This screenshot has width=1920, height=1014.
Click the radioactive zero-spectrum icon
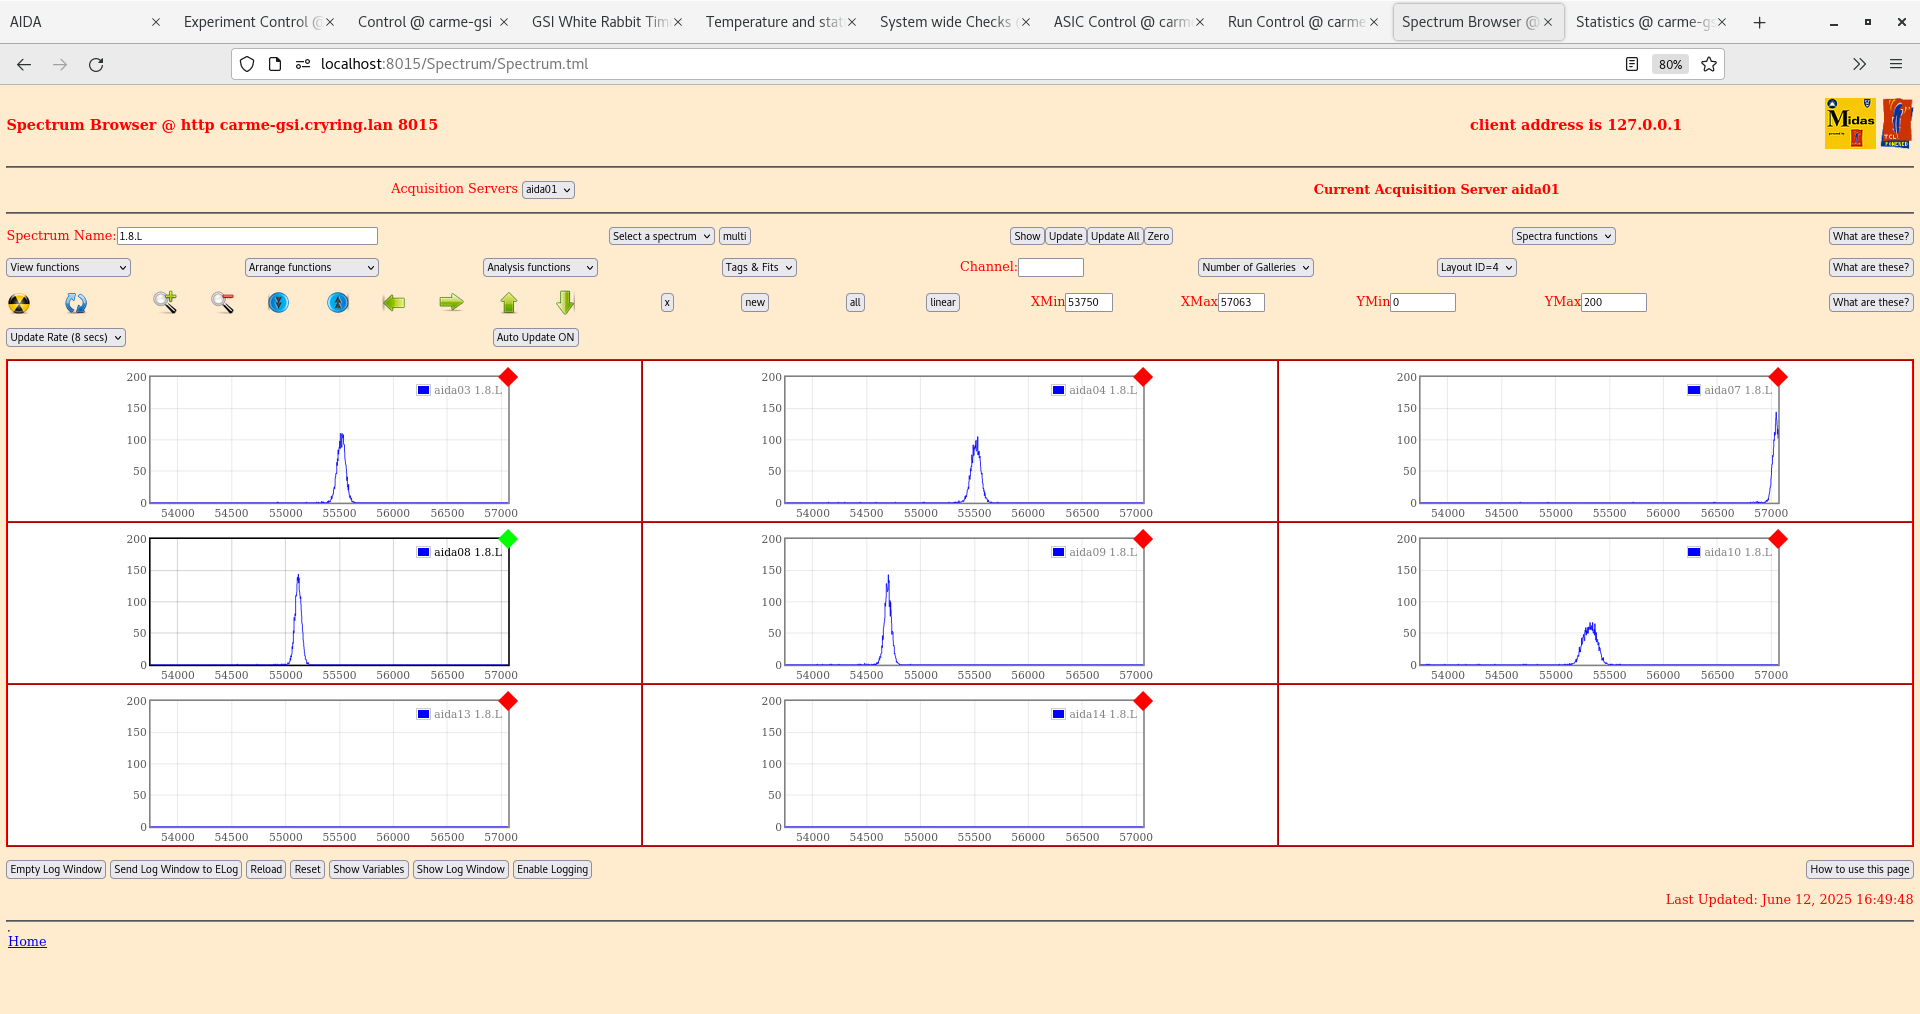(x=18, y=303)
